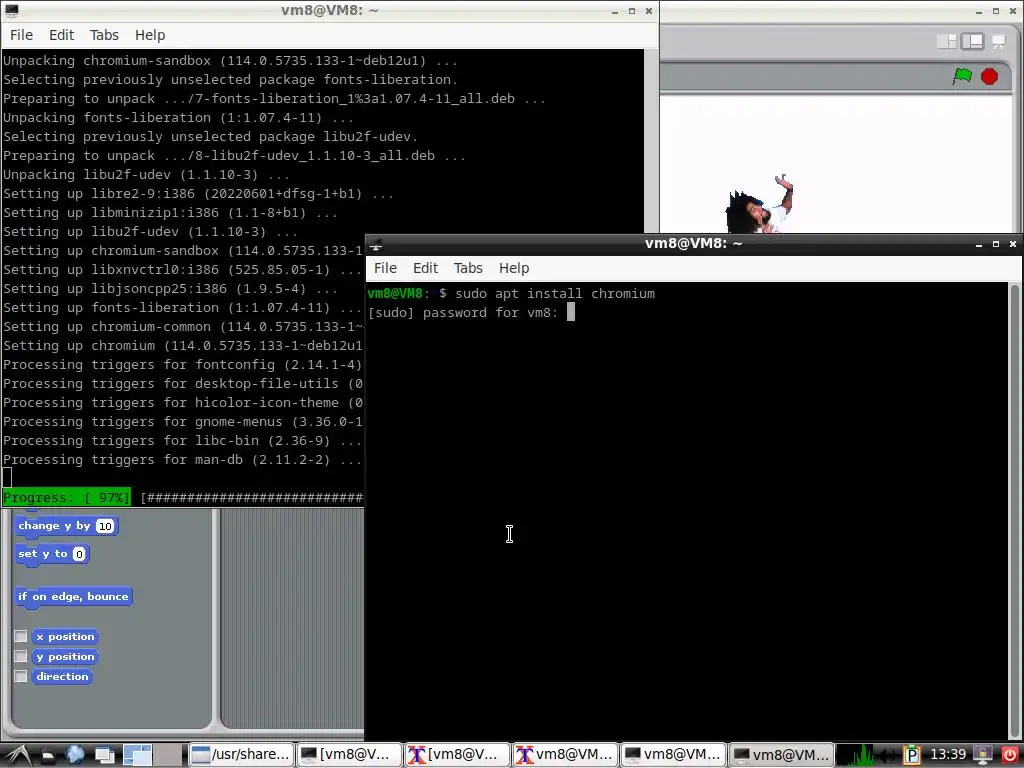Click the x position reporter block
This screenshot has height=768, width=1024.
(65, 637)
